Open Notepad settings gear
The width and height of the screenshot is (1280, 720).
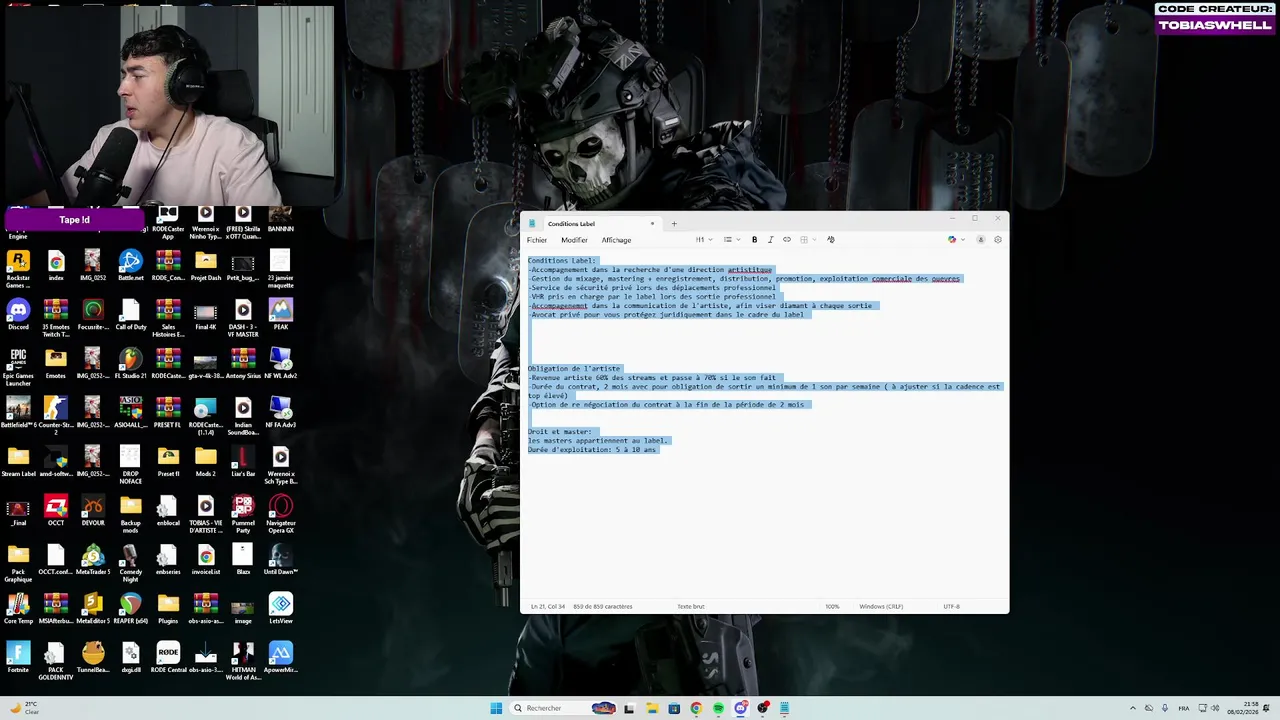pos(997,240)
